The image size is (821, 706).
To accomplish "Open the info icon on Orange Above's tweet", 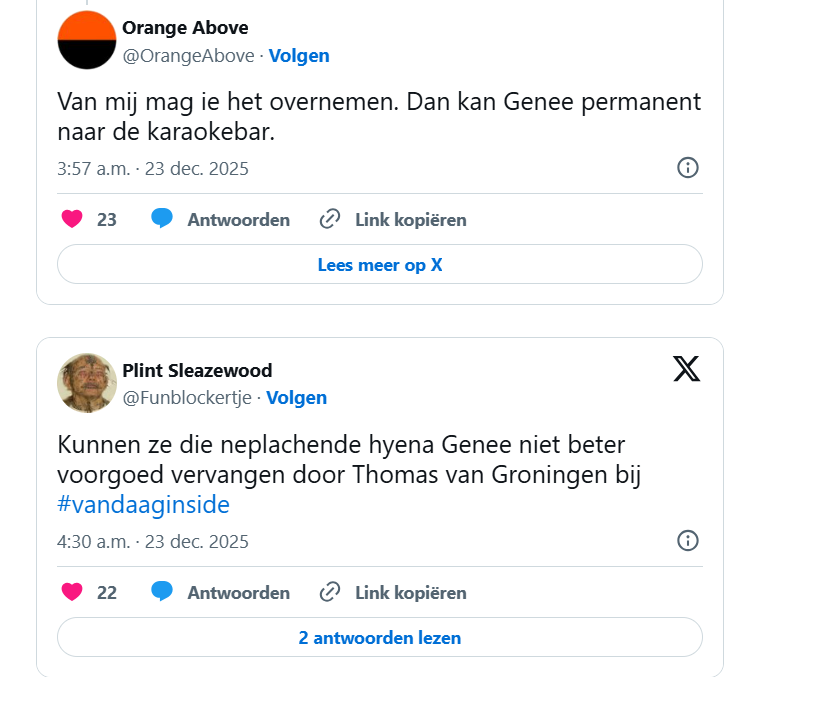I will 688,167.
